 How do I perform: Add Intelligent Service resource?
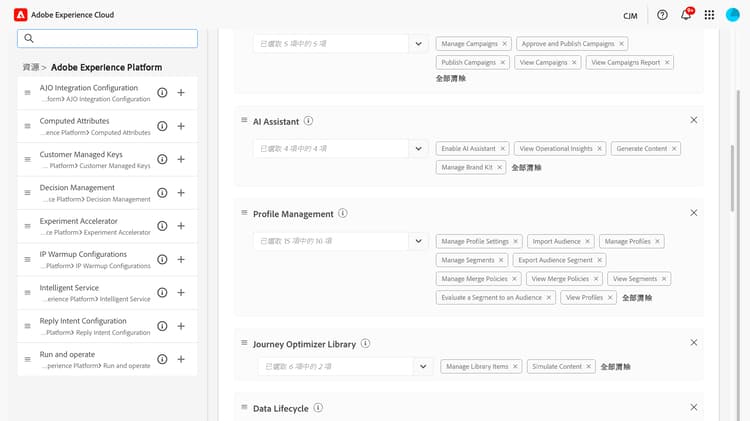181,292
